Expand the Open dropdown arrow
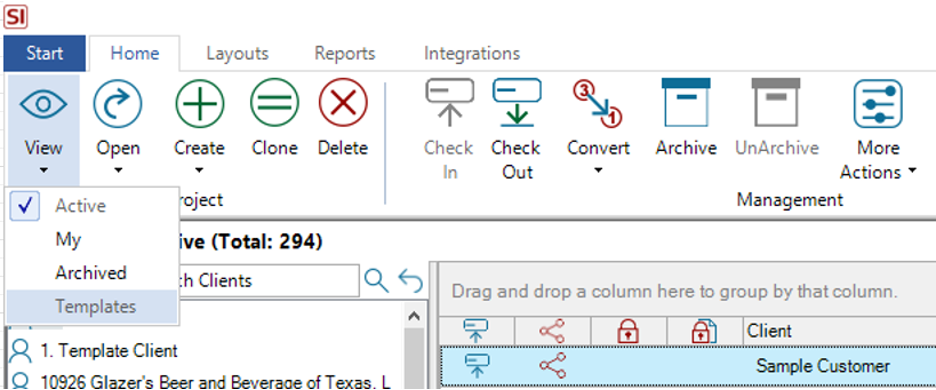Image resolution: width=936 pixels, height=390 pixels. (118, 170)
